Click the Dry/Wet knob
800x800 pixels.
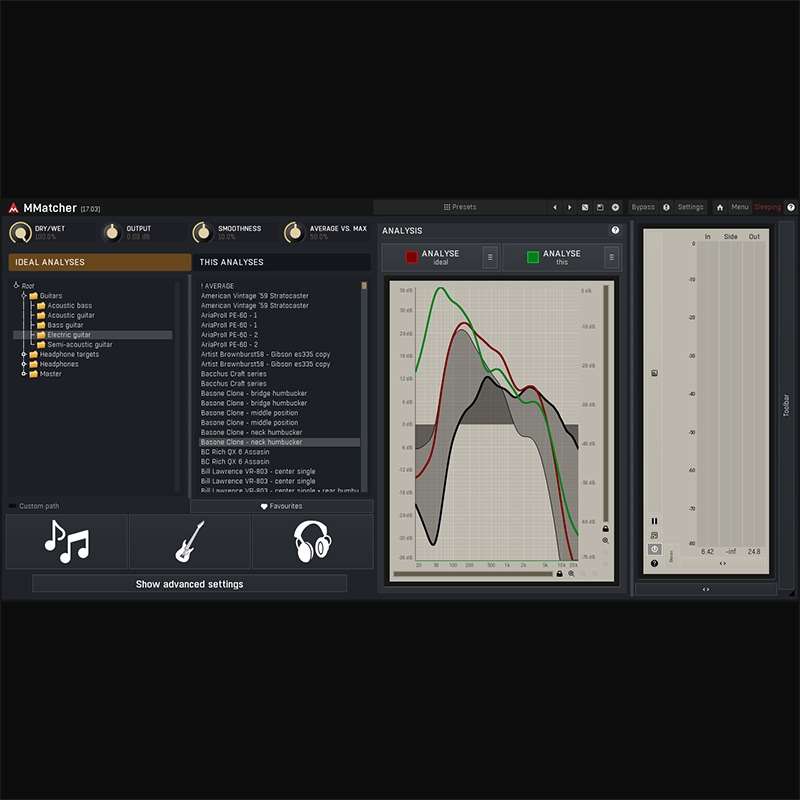[20, 233]
